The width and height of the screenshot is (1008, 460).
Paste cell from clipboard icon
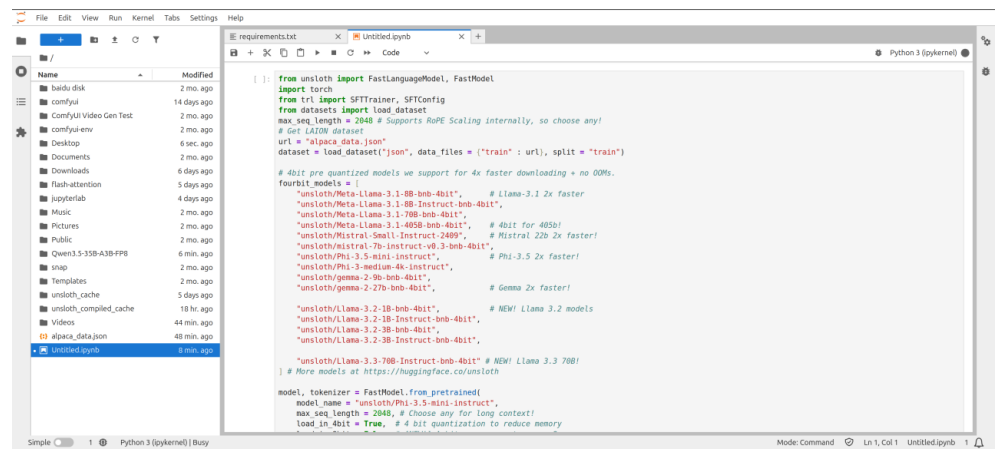pos(300,53)
